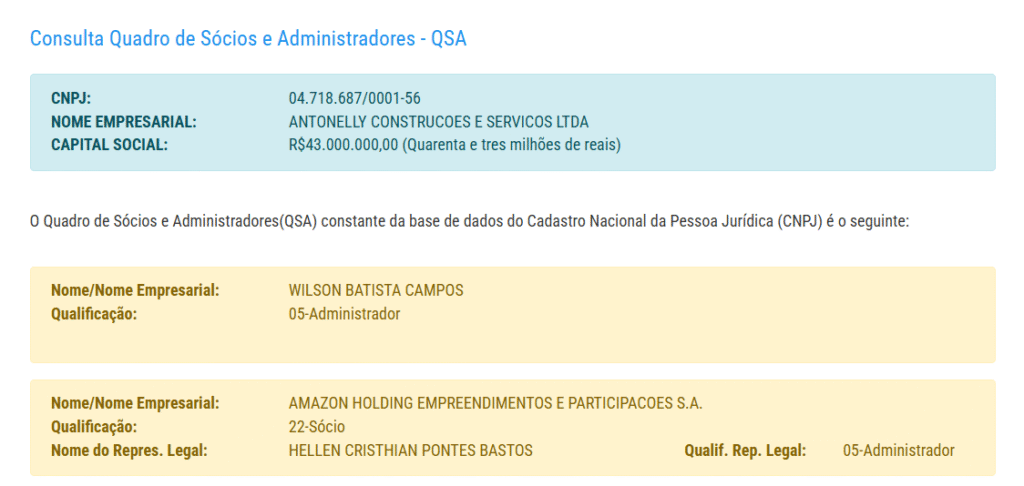Click the CAPITAL SOCIAL label

tap(109, 145)
